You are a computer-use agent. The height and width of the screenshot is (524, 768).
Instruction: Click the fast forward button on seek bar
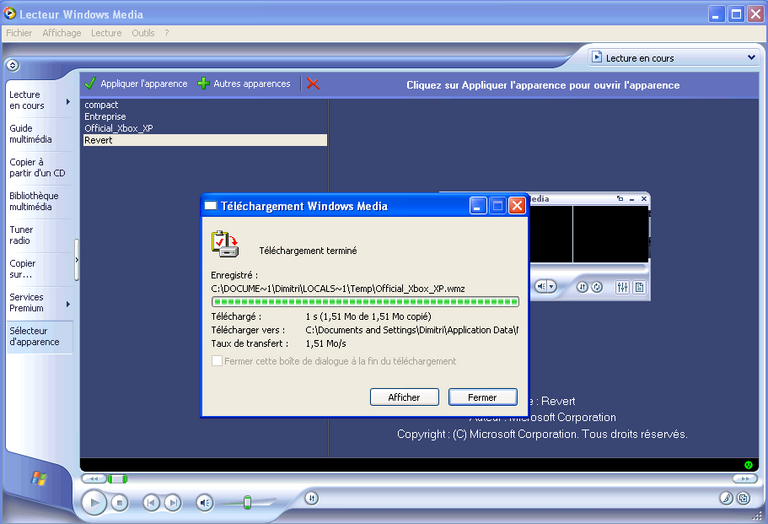tap(744, 478)
